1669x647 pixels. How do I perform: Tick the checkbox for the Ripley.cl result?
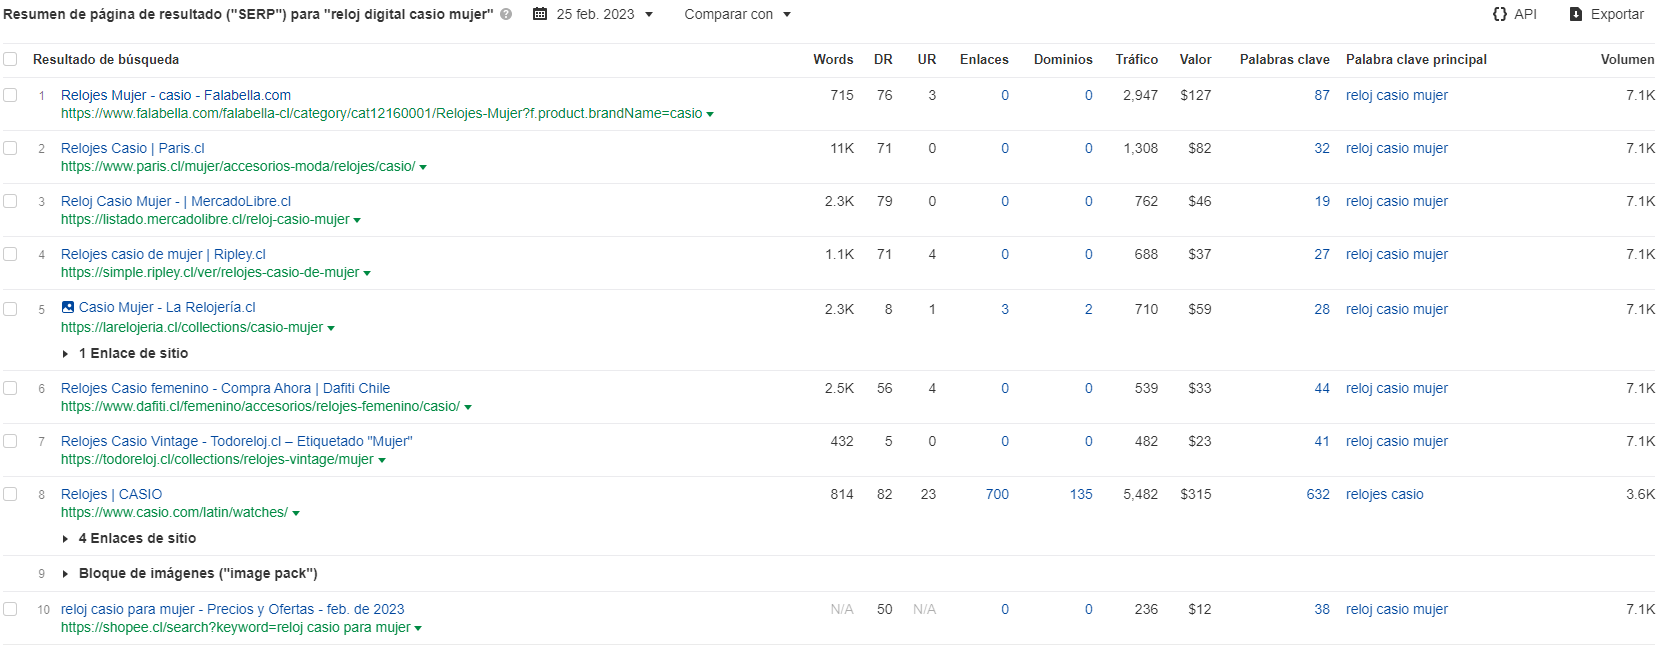point(10,254)
